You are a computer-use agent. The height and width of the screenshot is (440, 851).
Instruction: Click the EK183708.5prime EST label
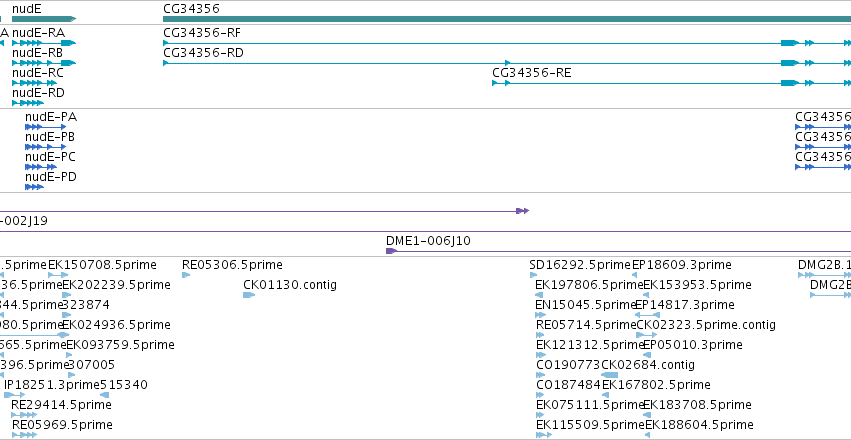pyautogui.click(x=697, y=405)
